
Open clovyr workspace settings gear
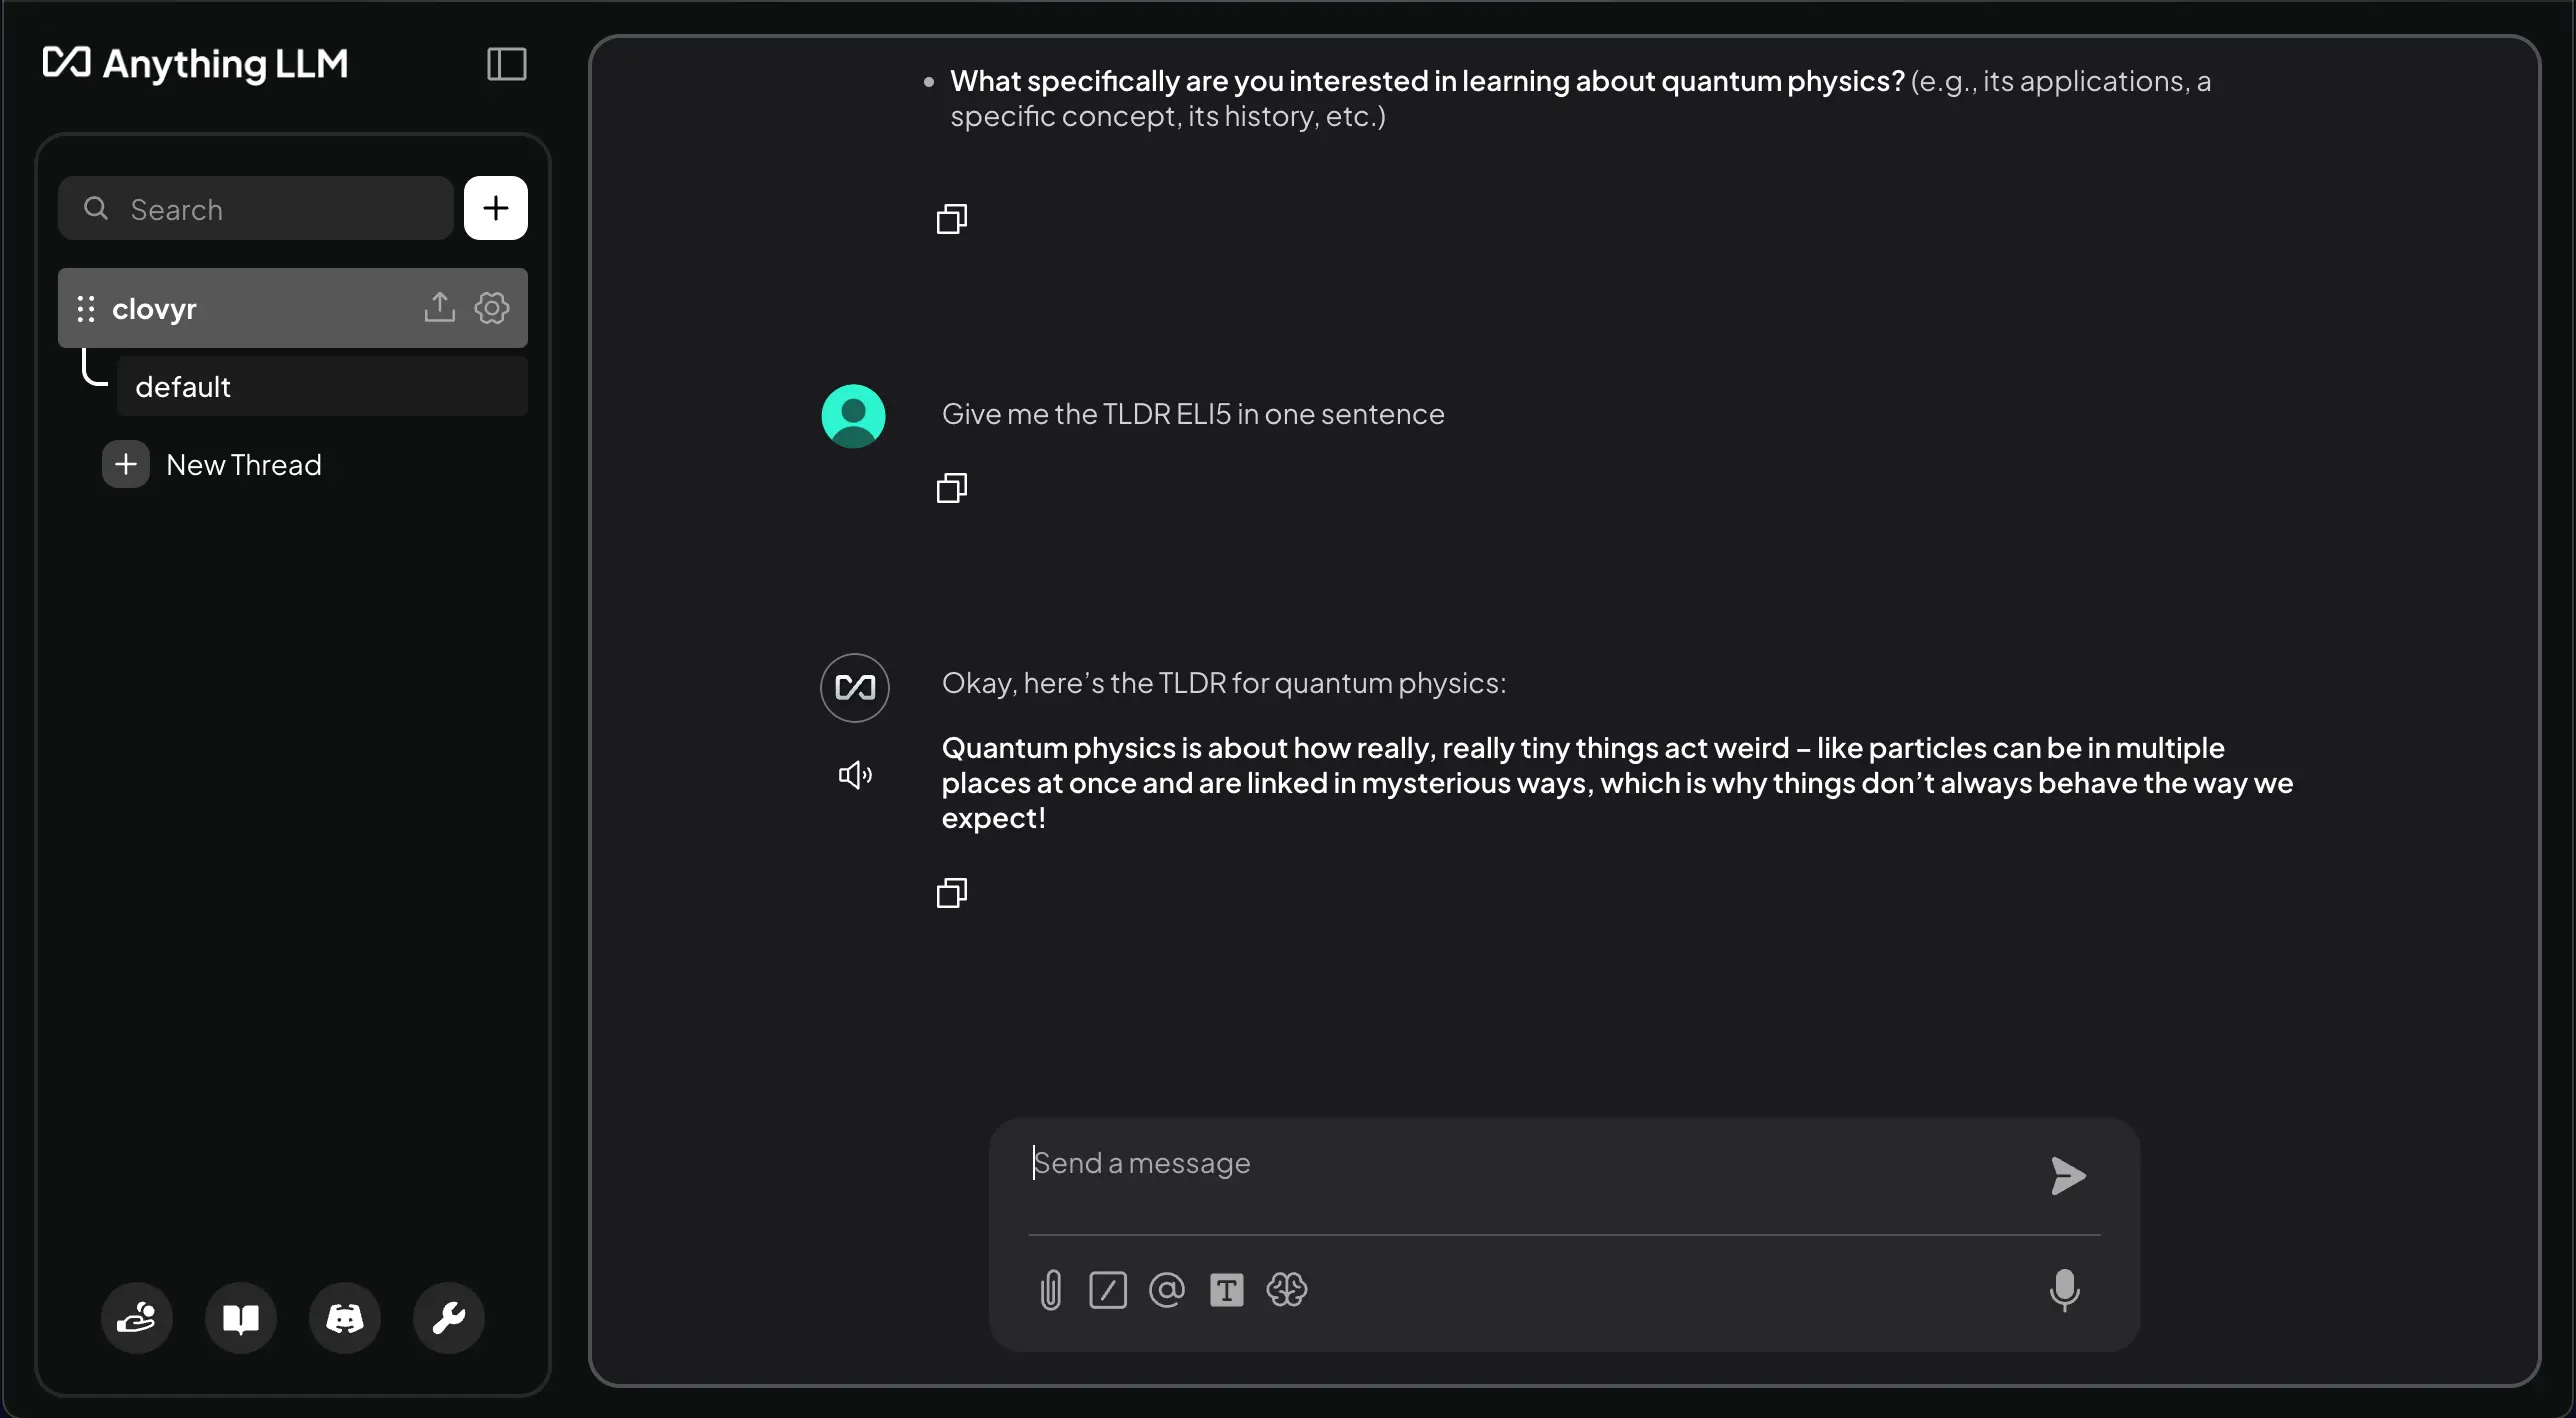(x=492, y=308)
